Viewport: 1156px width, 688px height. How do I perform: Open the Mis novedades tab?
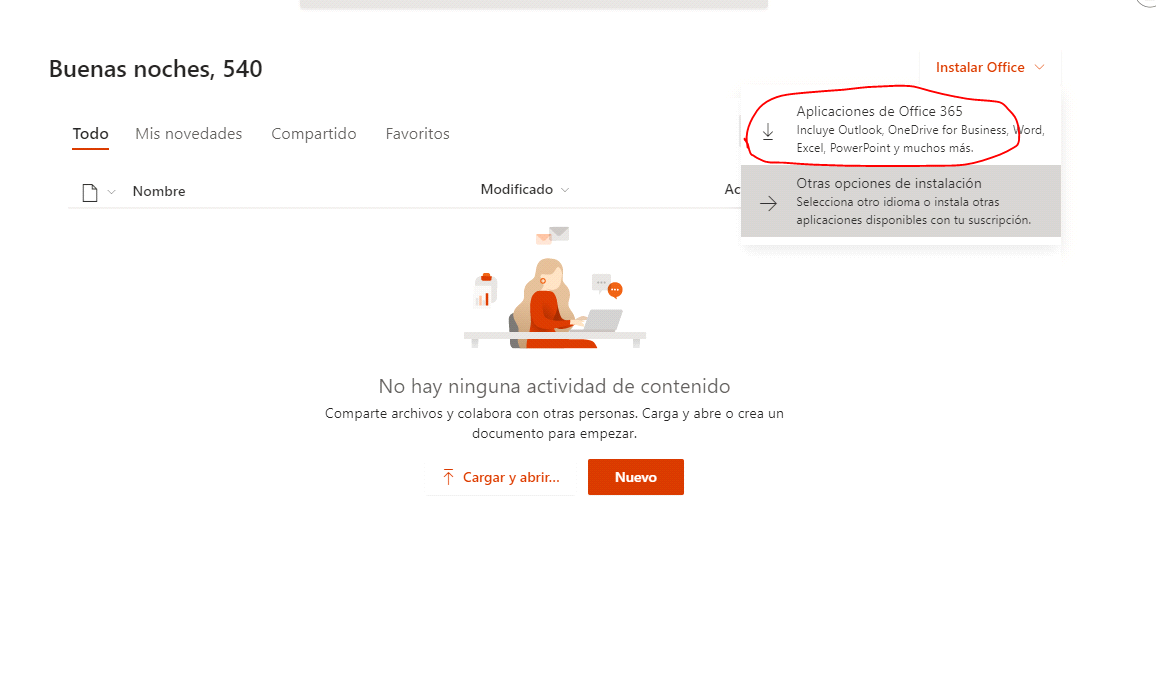pos(189,134)
